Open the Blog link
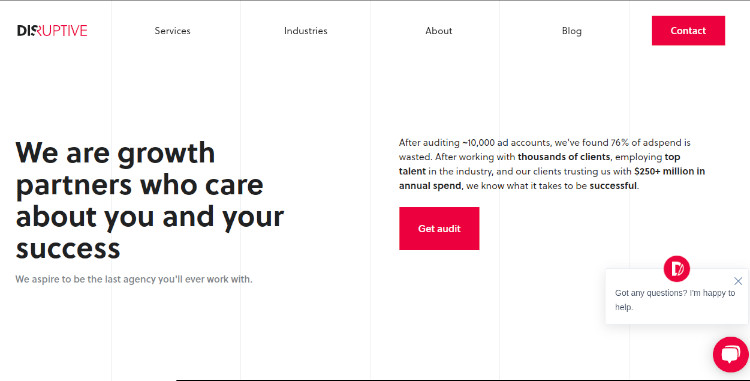Screen dimensions: 750x381 tap(572, 31)
